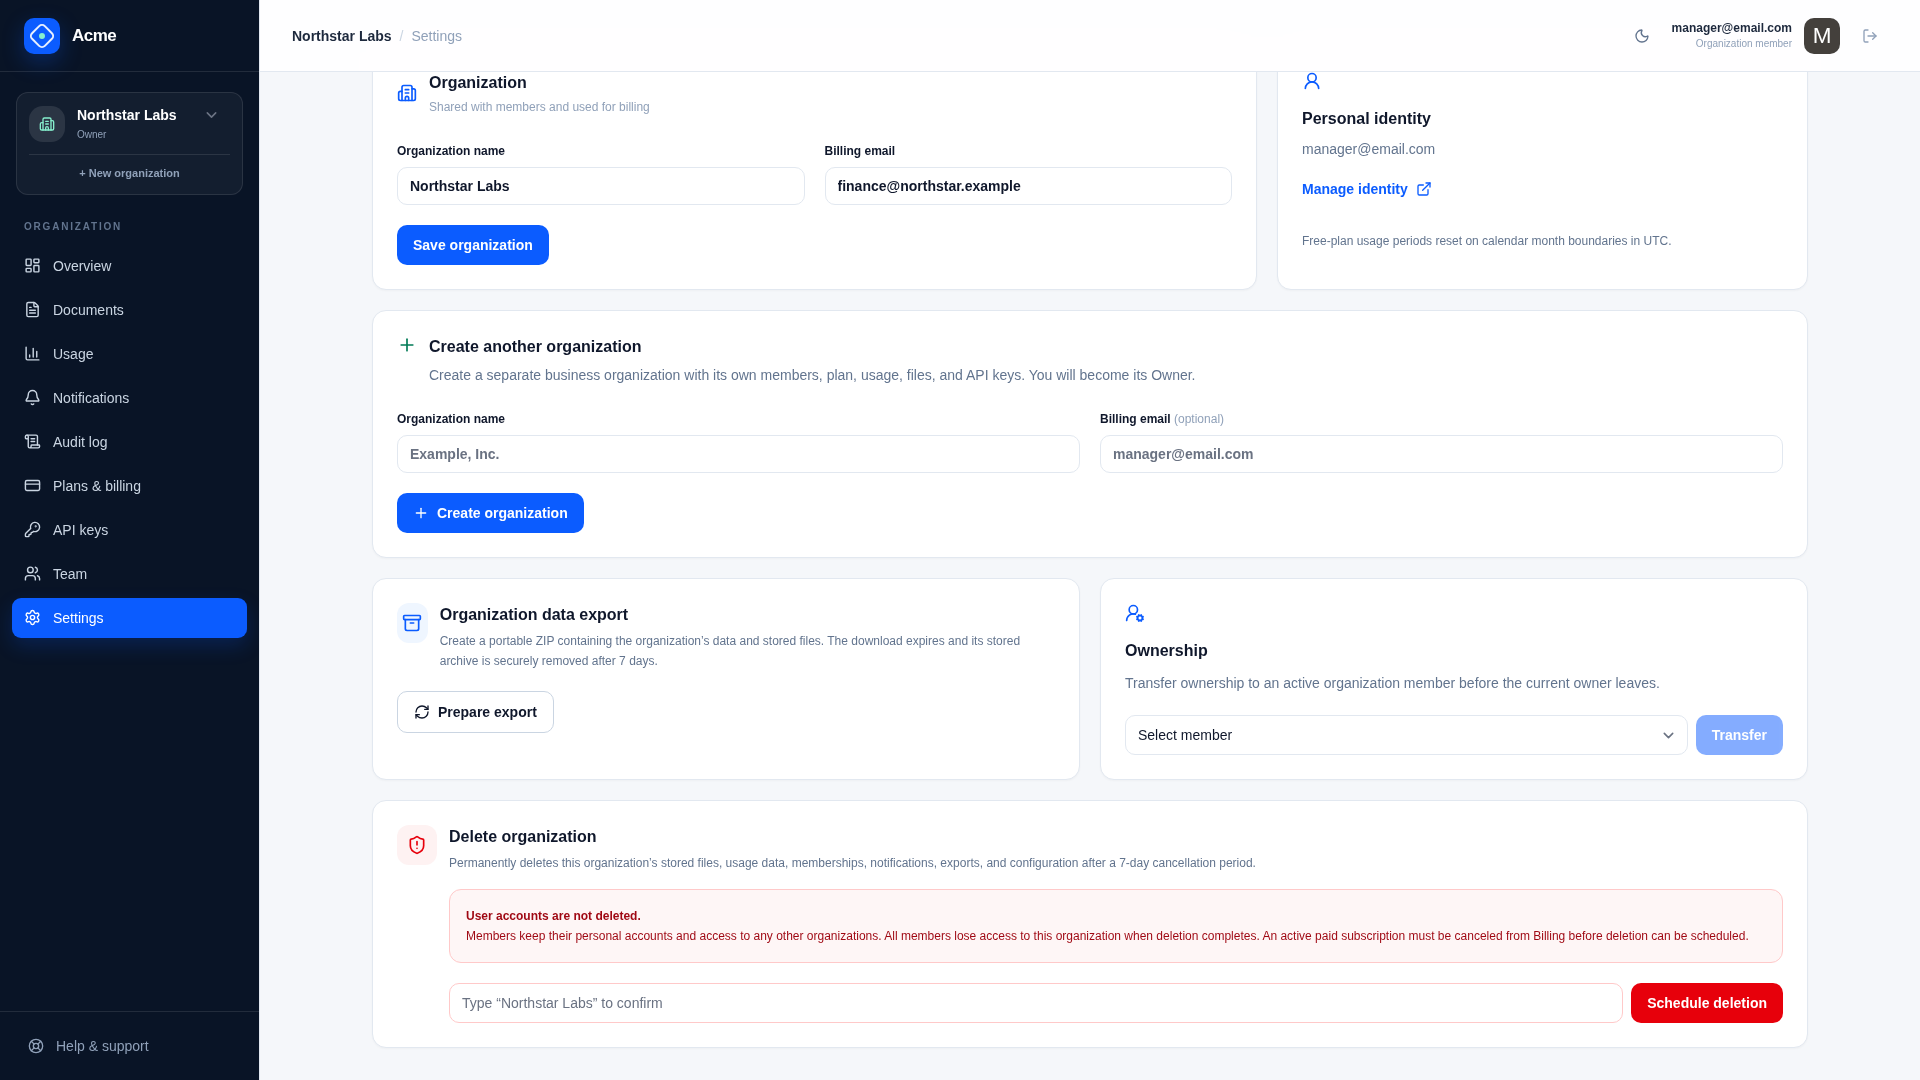
Task: Click the Settings breadcrumb text
Action: pyautogui.click(x=436, y=36)
